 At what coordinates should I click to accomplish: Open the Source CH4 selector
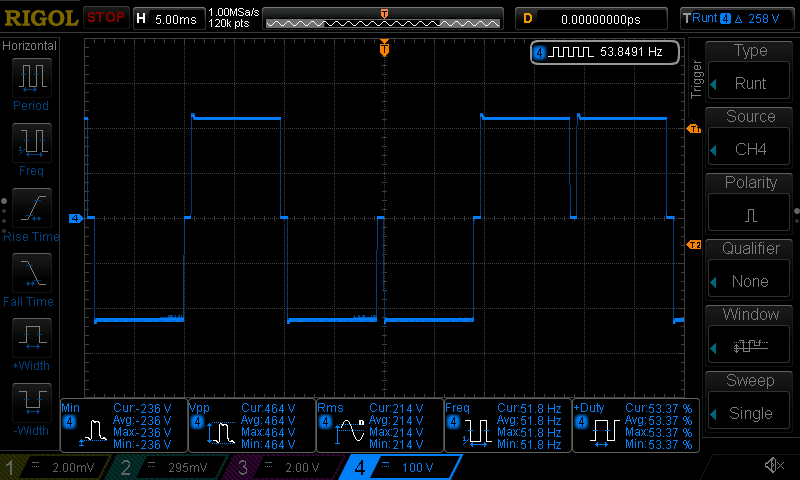tap(750, 138)
